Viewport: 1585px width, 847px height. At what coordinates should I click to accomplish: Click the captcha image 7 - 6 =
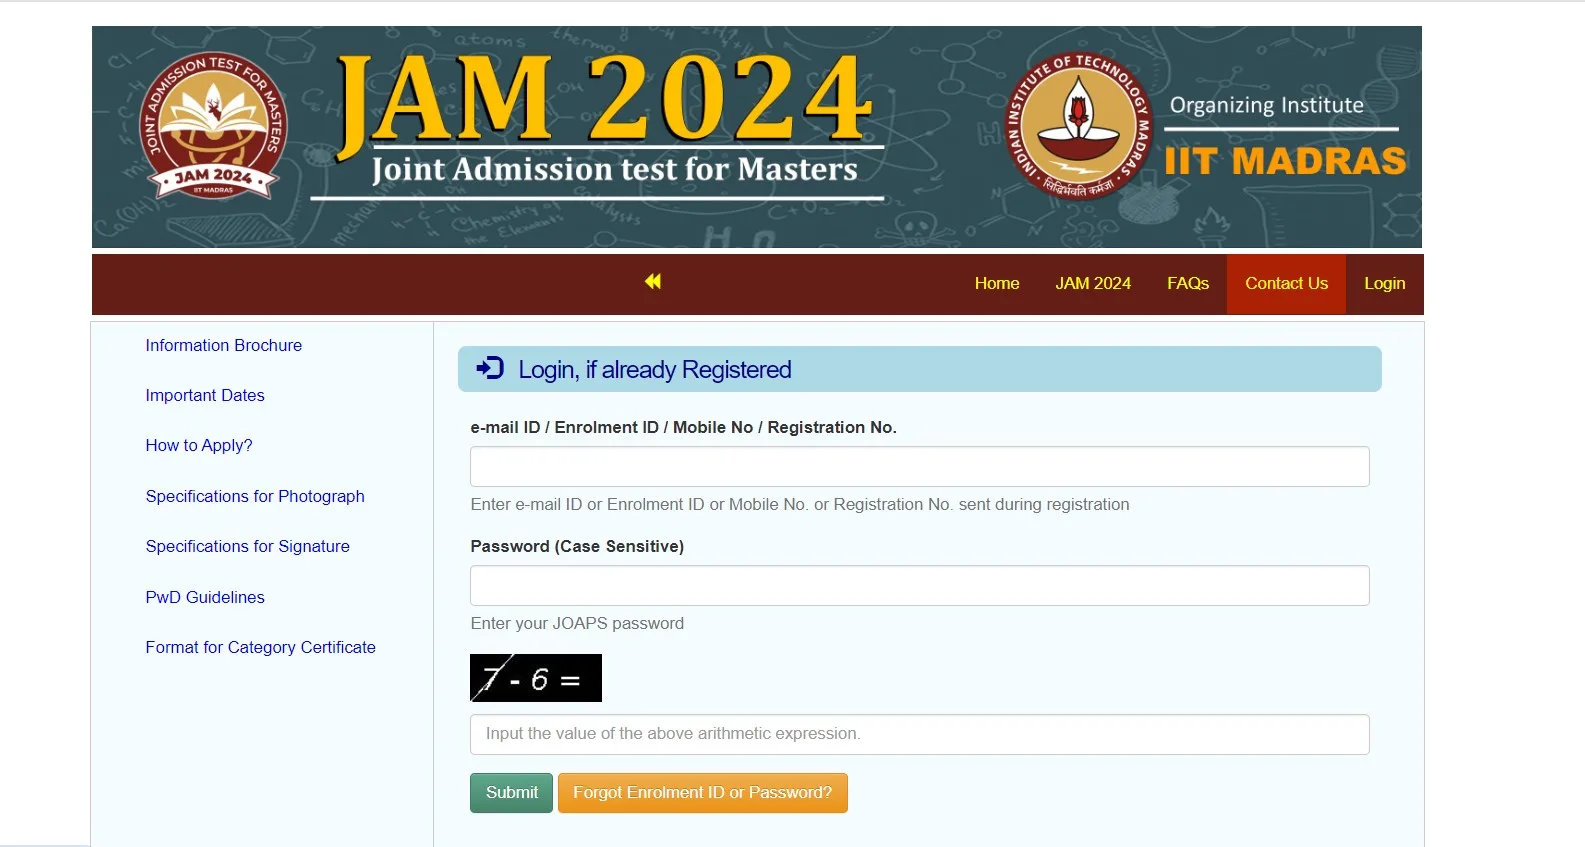click(x=536, y=678)
